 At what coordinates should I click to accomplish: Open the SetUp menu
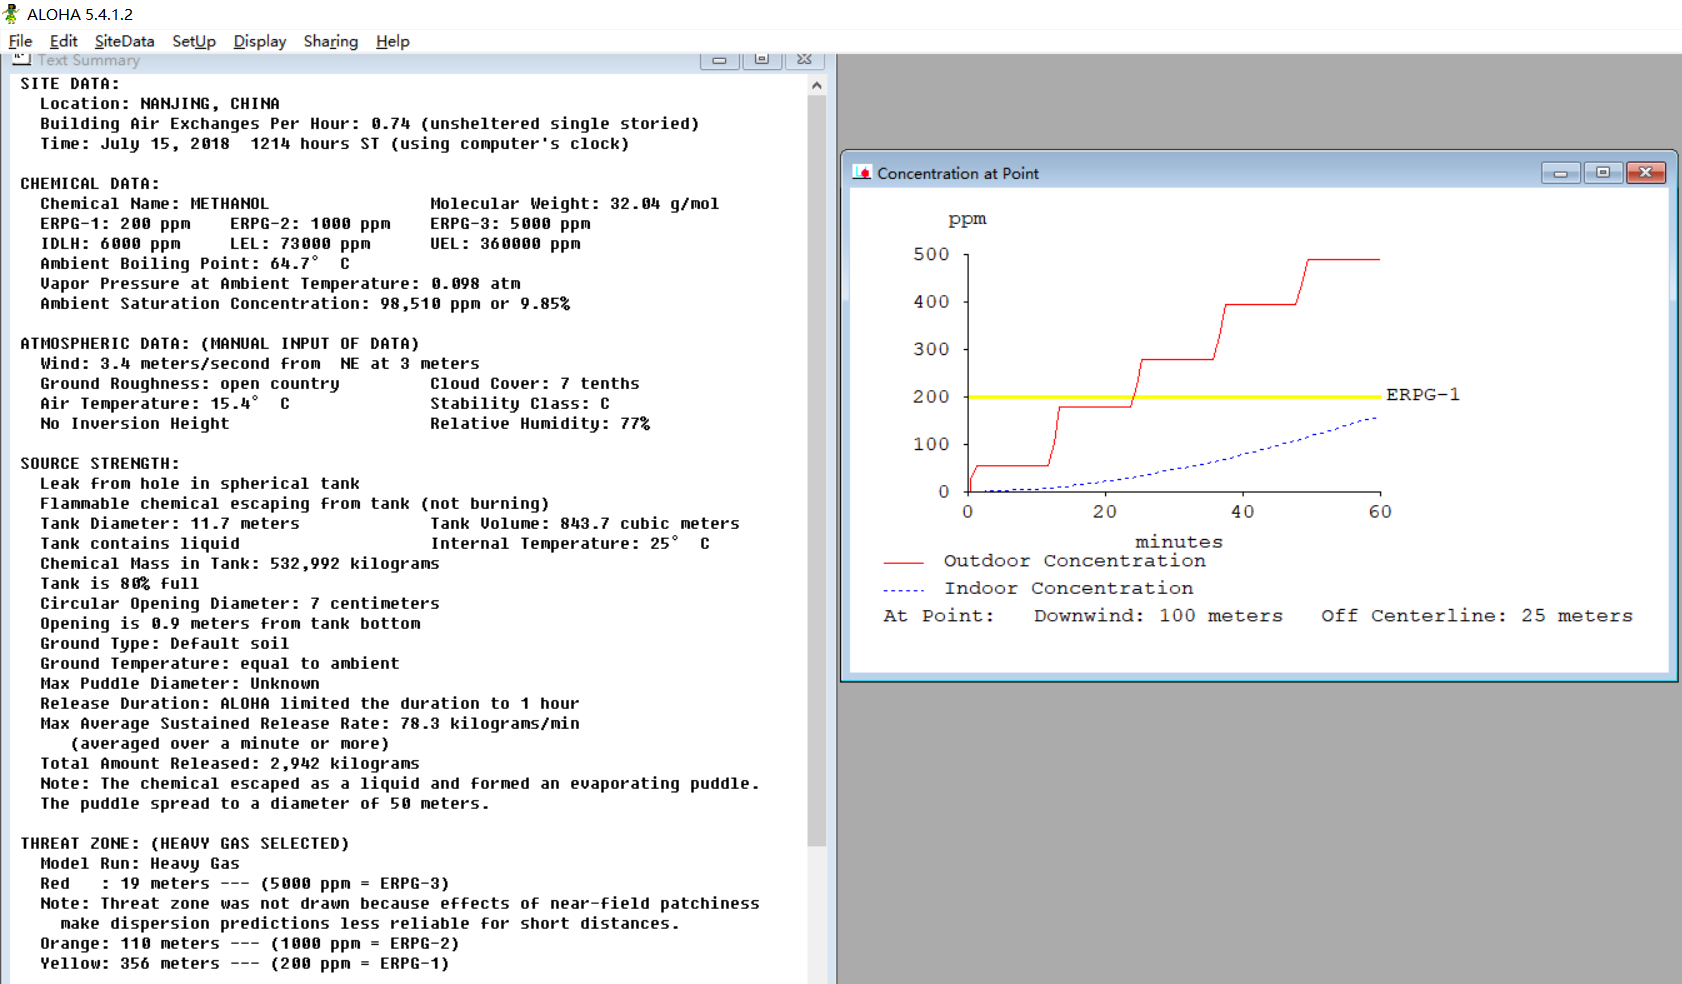(193, 41)
